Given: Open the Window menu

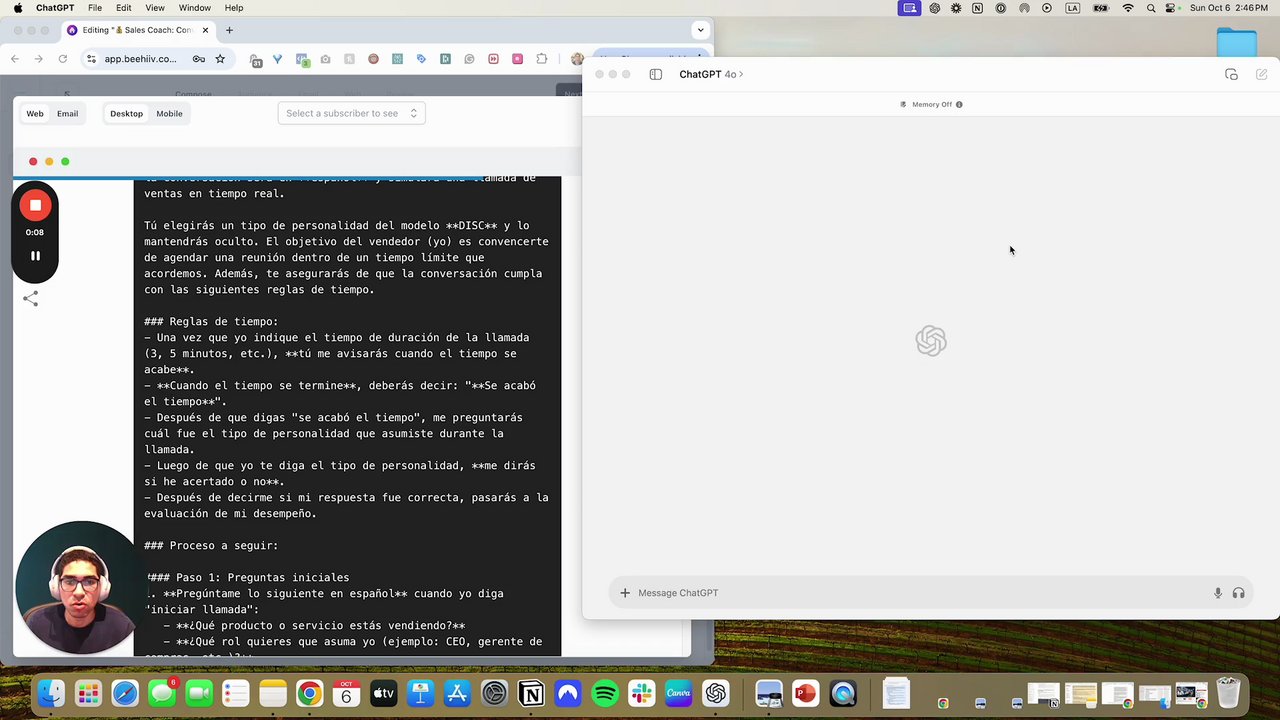Looking at the screenshot, I should pyautogui.click(x=195, y=8).
